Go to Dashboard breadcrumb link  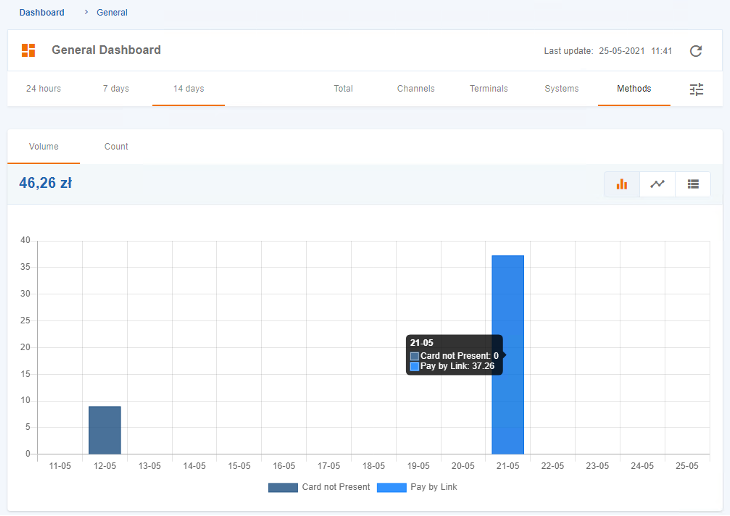point(41,13)
